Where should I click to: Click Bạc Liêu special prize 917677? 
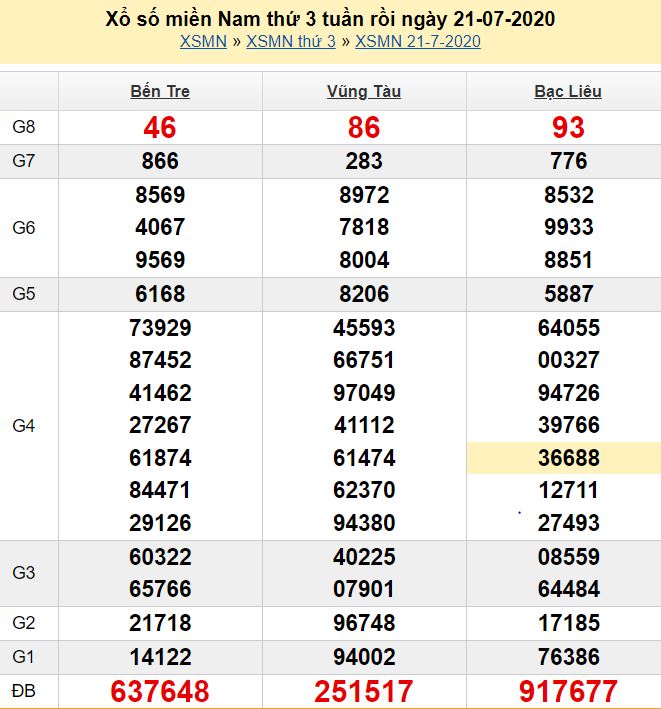[x=568, y=691]
